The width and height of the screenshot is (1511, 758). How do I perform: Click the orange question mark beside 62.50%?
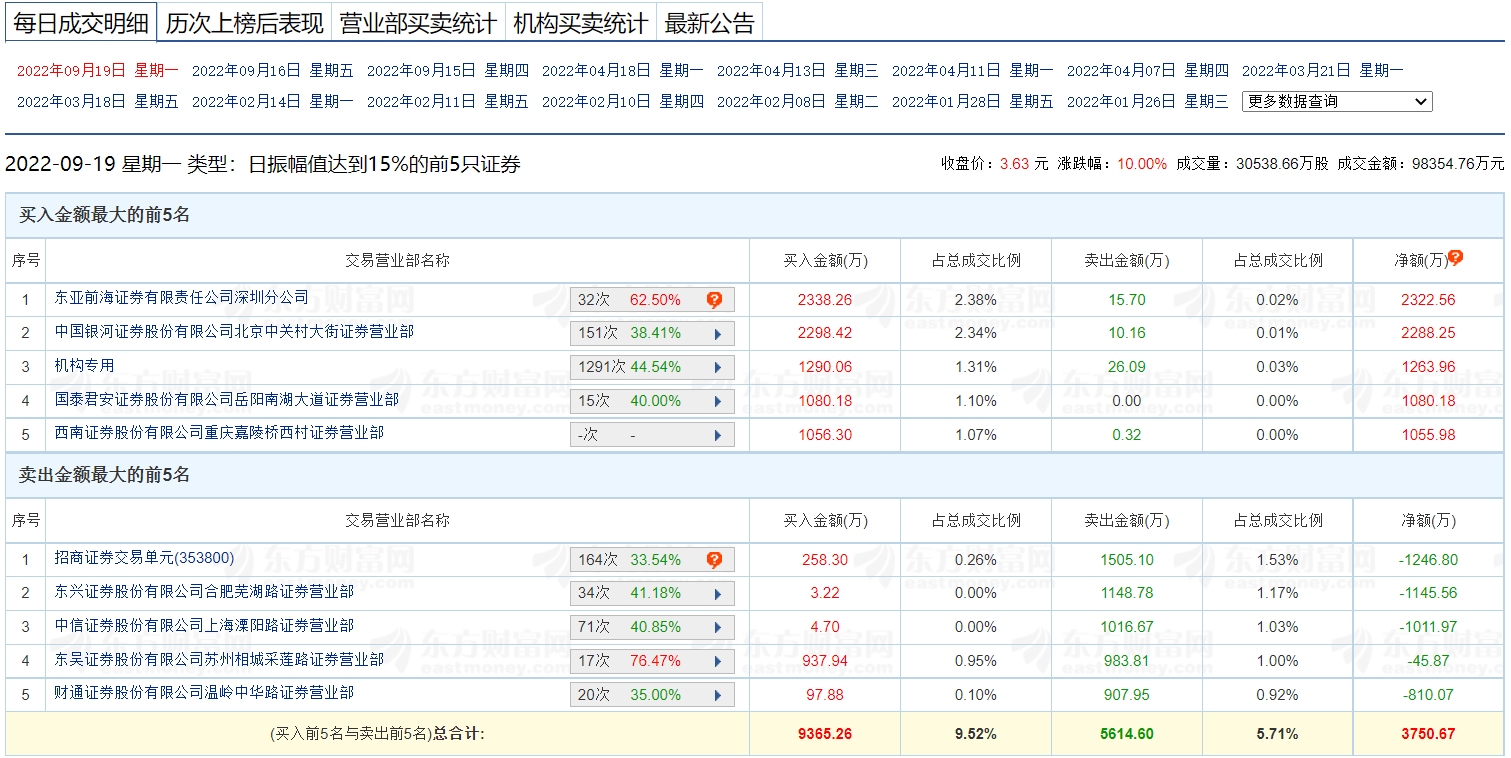(714, 300)
